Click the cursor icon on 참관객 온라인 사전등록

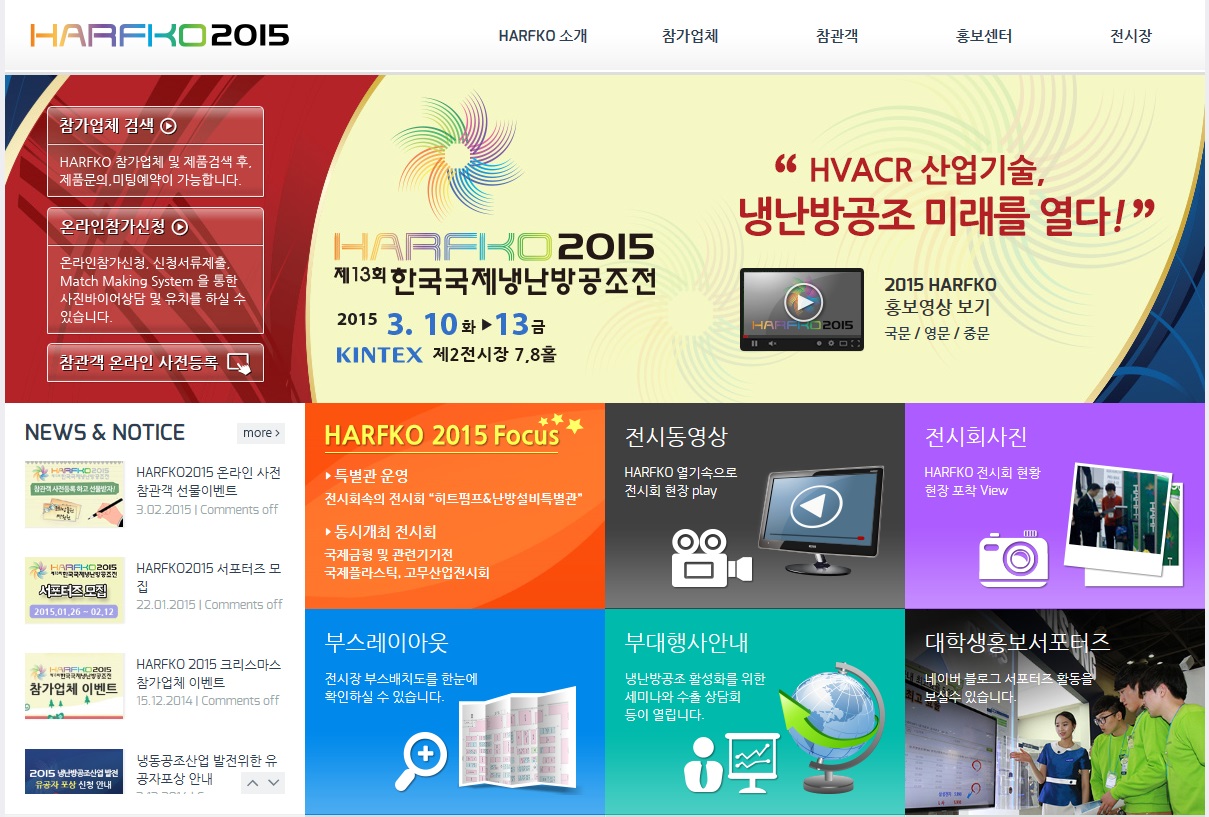[239, 363]
